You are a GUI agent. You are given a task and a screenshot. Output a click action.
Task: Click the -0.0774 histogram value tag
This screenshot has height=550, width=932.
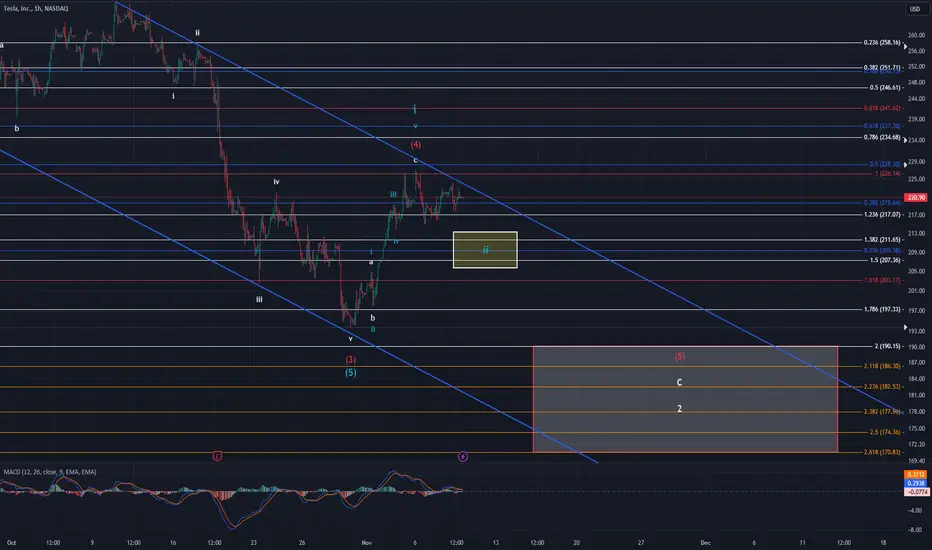(x=916, y=492)
